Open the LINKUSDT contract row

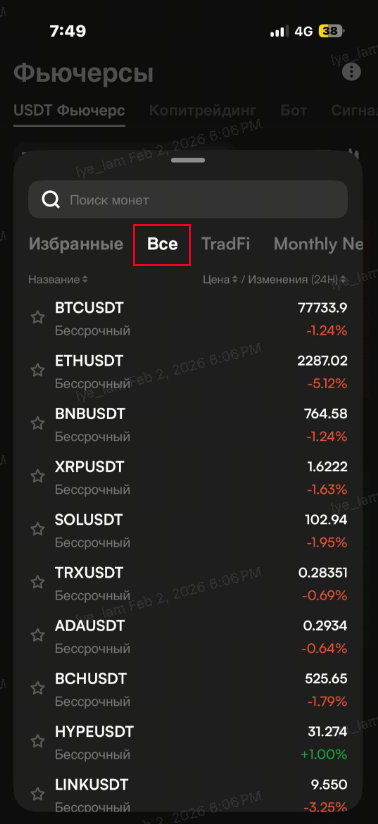[188, 795]
